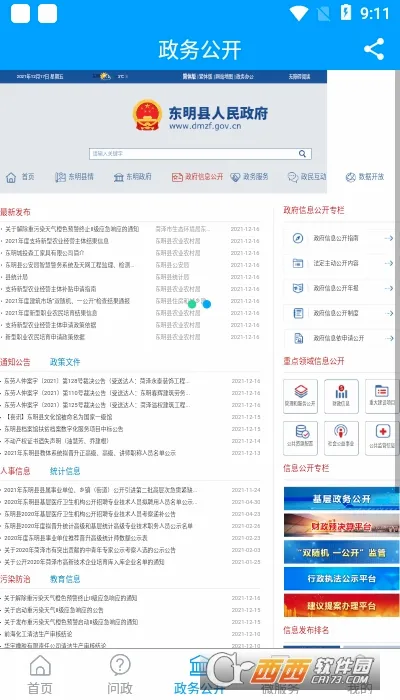Tap the Wi-Fi status icon
Image resolution: width=400 pixels, height=700 pixels.
[299, 13]
